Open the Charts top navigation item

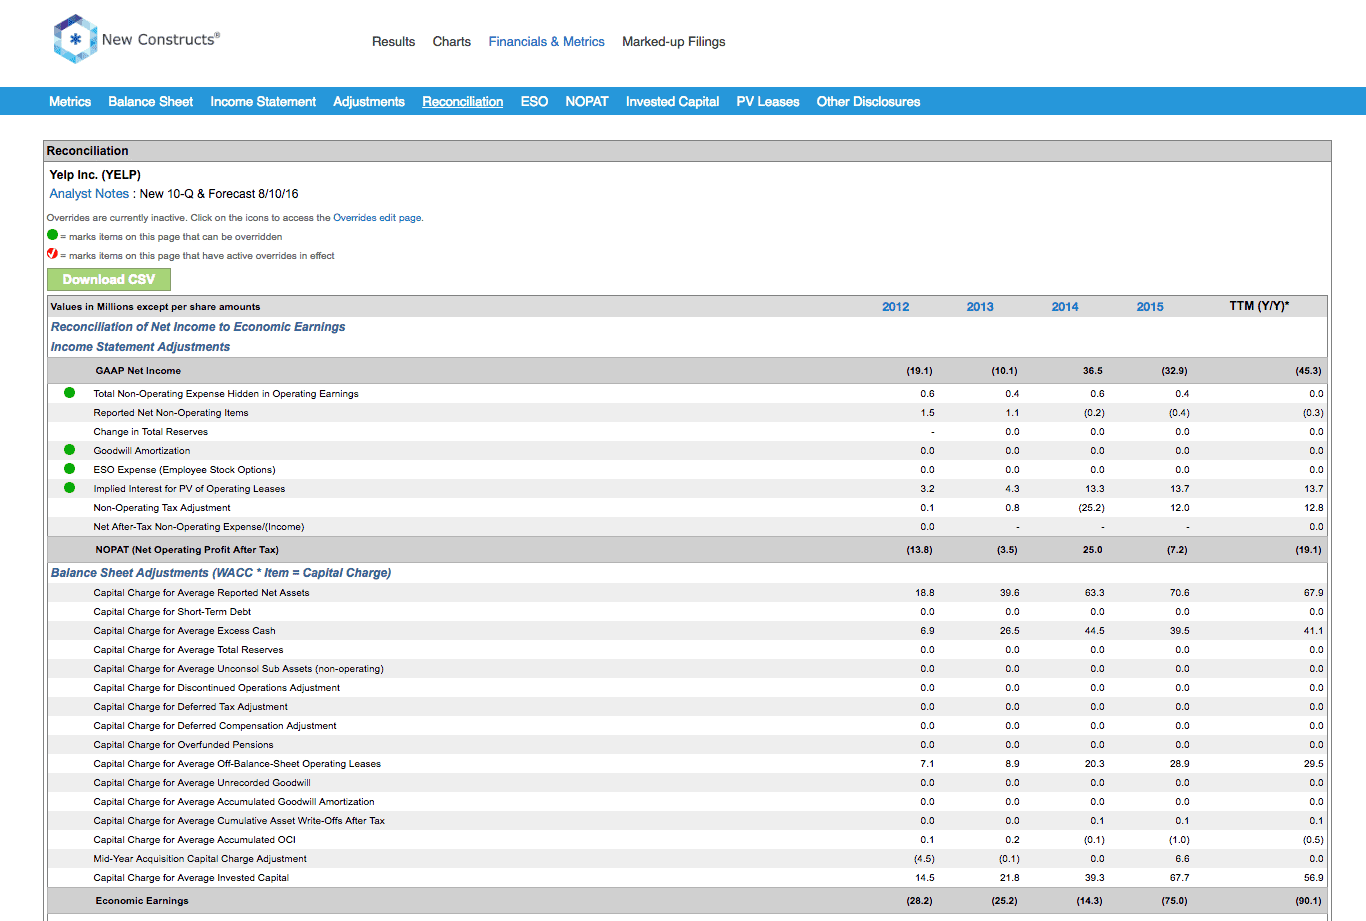click(x=451, y=42)
